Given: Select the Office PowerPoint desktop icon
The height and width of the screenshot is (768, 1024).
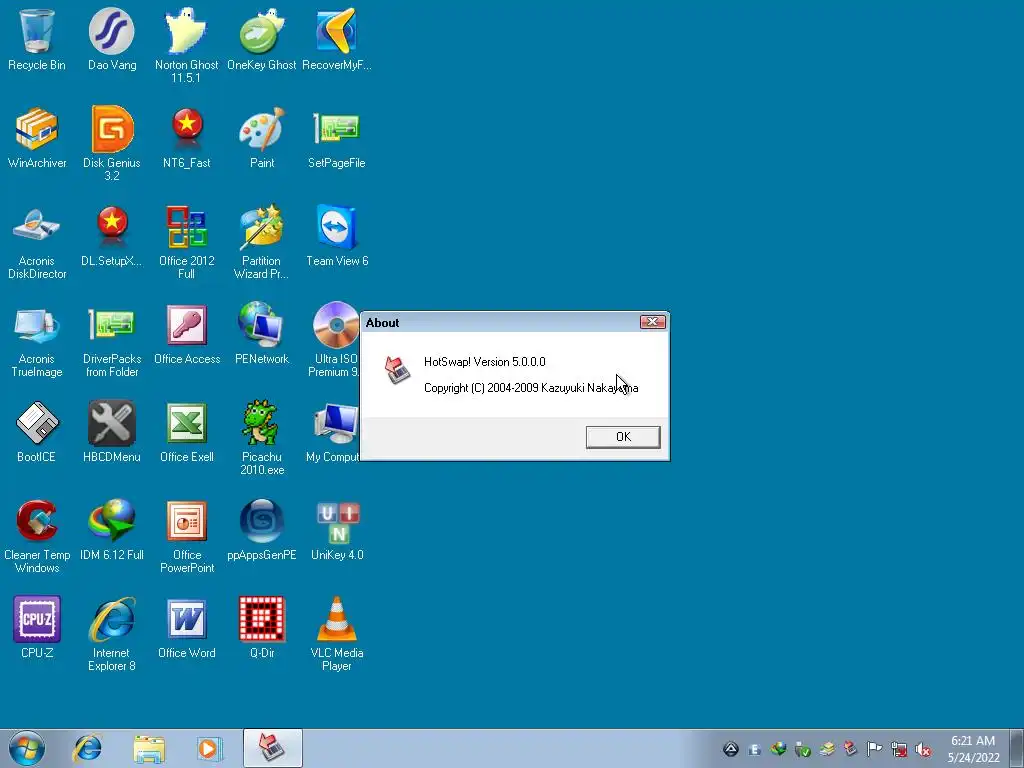Looking at the screenshot, I should [187, 535].
